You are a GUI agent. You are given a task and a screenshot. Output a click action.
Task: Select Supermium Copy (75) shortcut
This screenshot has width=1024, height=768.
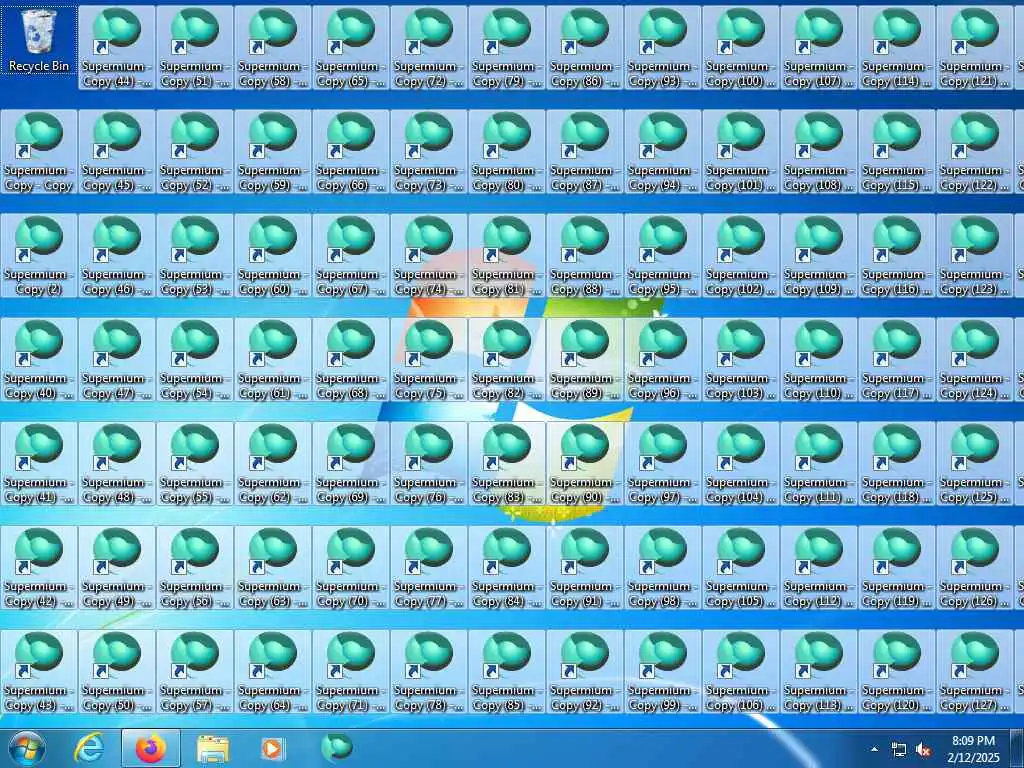tap(429, 359)
